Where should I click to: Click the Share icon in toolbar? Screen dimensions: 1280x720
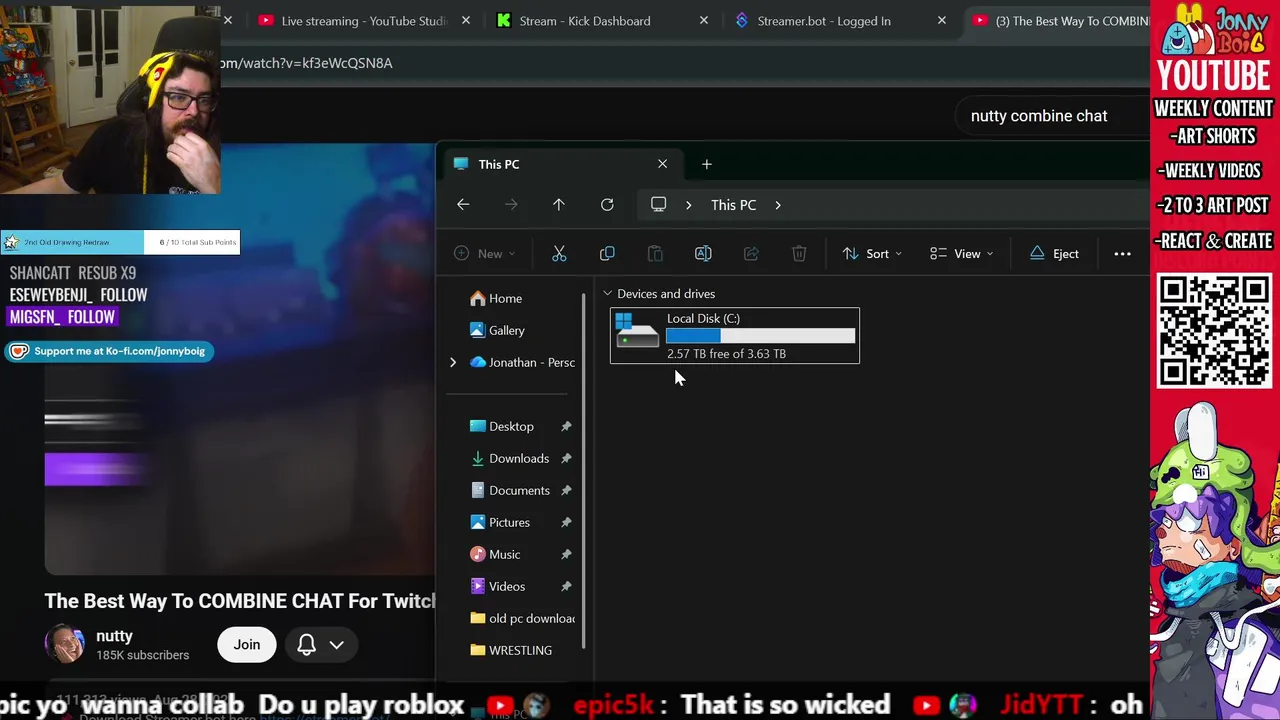click(751, 254)
